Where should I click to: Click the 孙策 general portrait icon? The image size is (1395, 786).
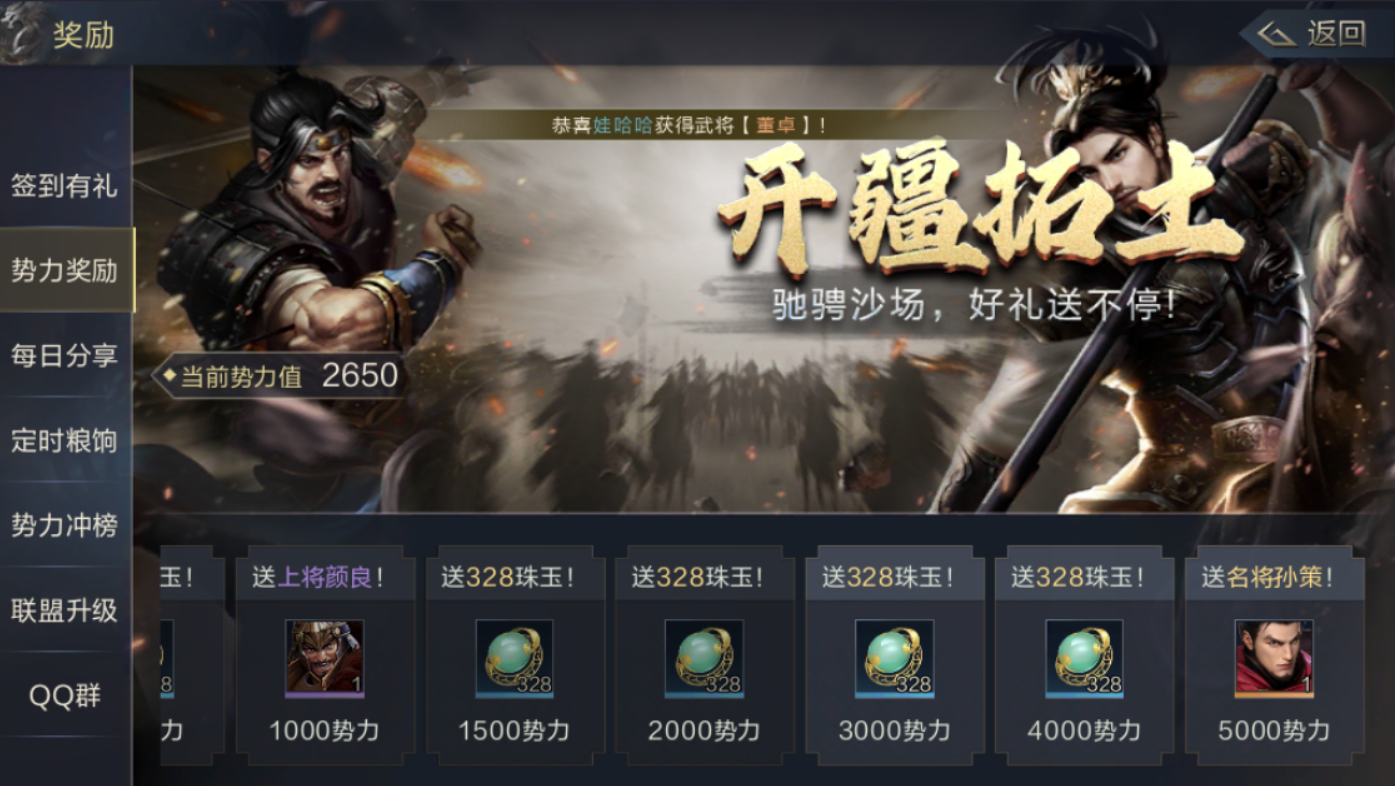(1274, 658)
